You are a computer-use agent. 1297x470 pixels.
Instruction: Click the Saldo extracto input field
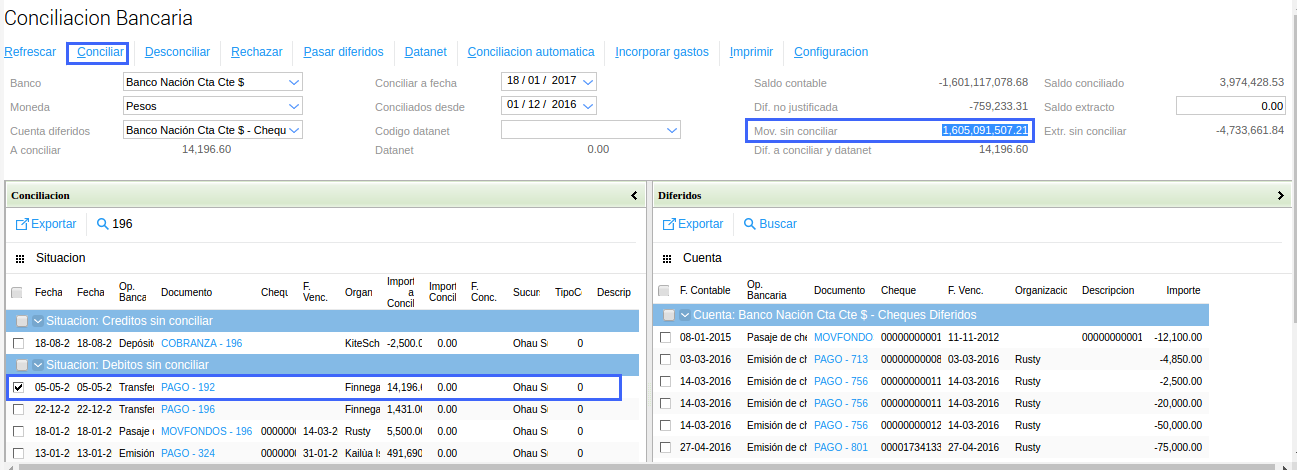coord(1230,106)
